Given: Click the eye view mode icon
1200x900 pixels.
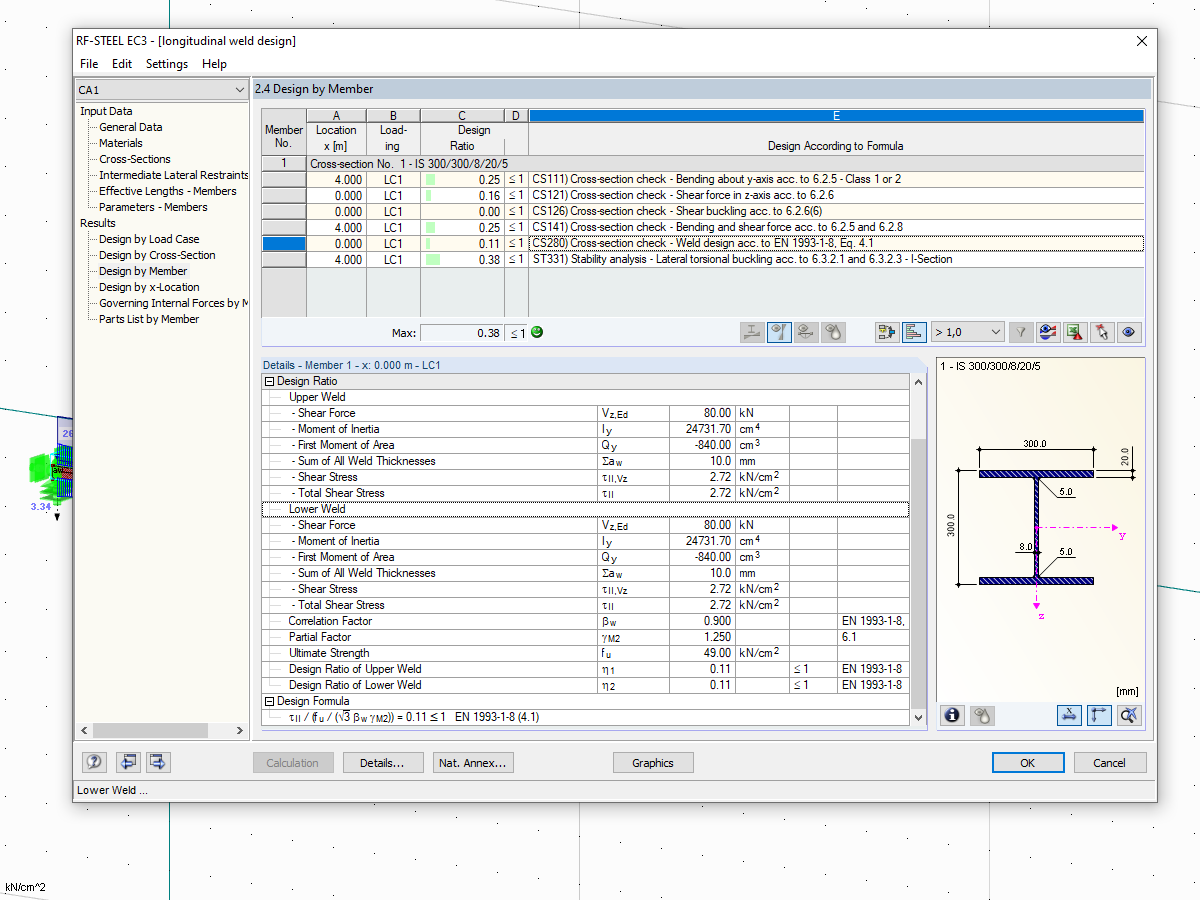Looking at the screenshot, I should pyautogui.click(x=1129, y=333).
